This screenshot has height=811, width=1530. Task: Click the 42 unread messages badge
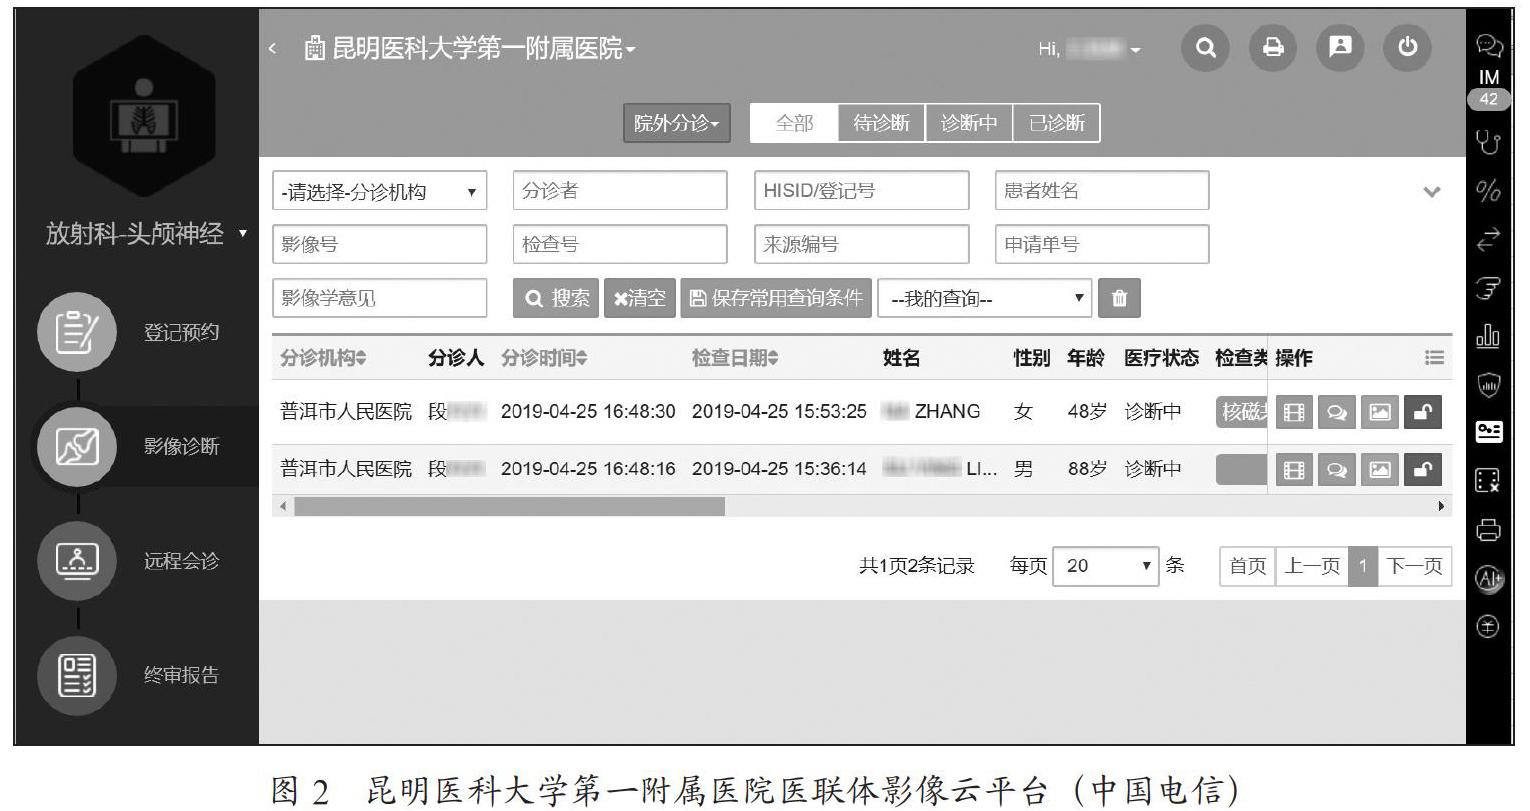click(1489, 99)
